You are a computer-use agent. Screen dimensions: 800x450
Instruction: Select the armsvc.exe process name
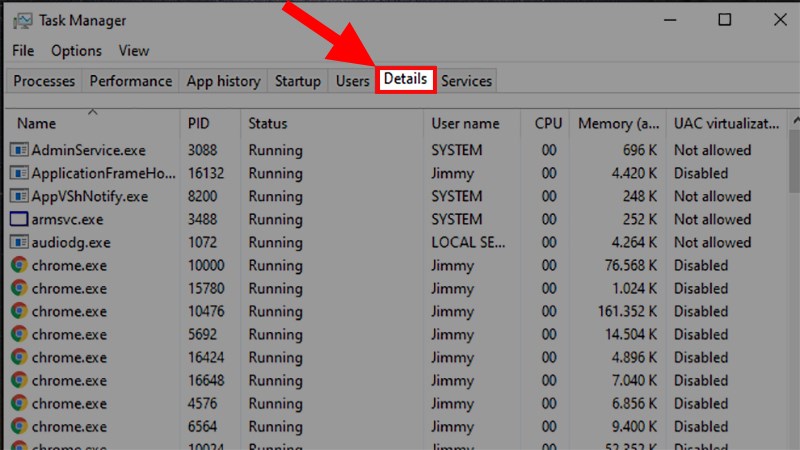(67, 219)
